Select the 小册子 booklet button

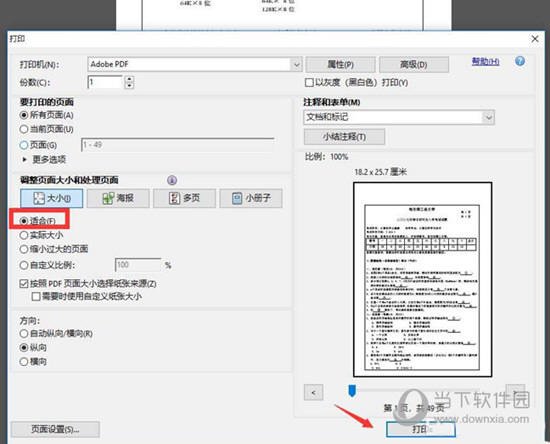coord(251,198)
